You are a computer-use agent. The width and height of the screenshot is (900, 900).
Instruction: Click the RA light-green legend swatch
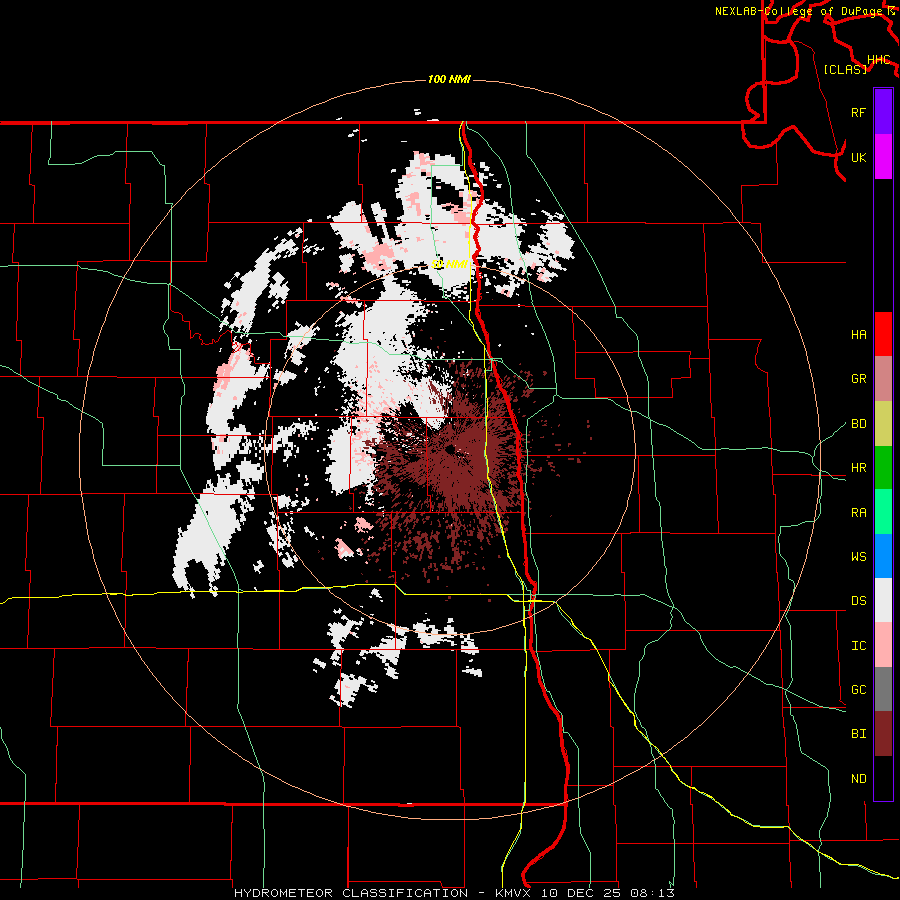pos(883,512)
